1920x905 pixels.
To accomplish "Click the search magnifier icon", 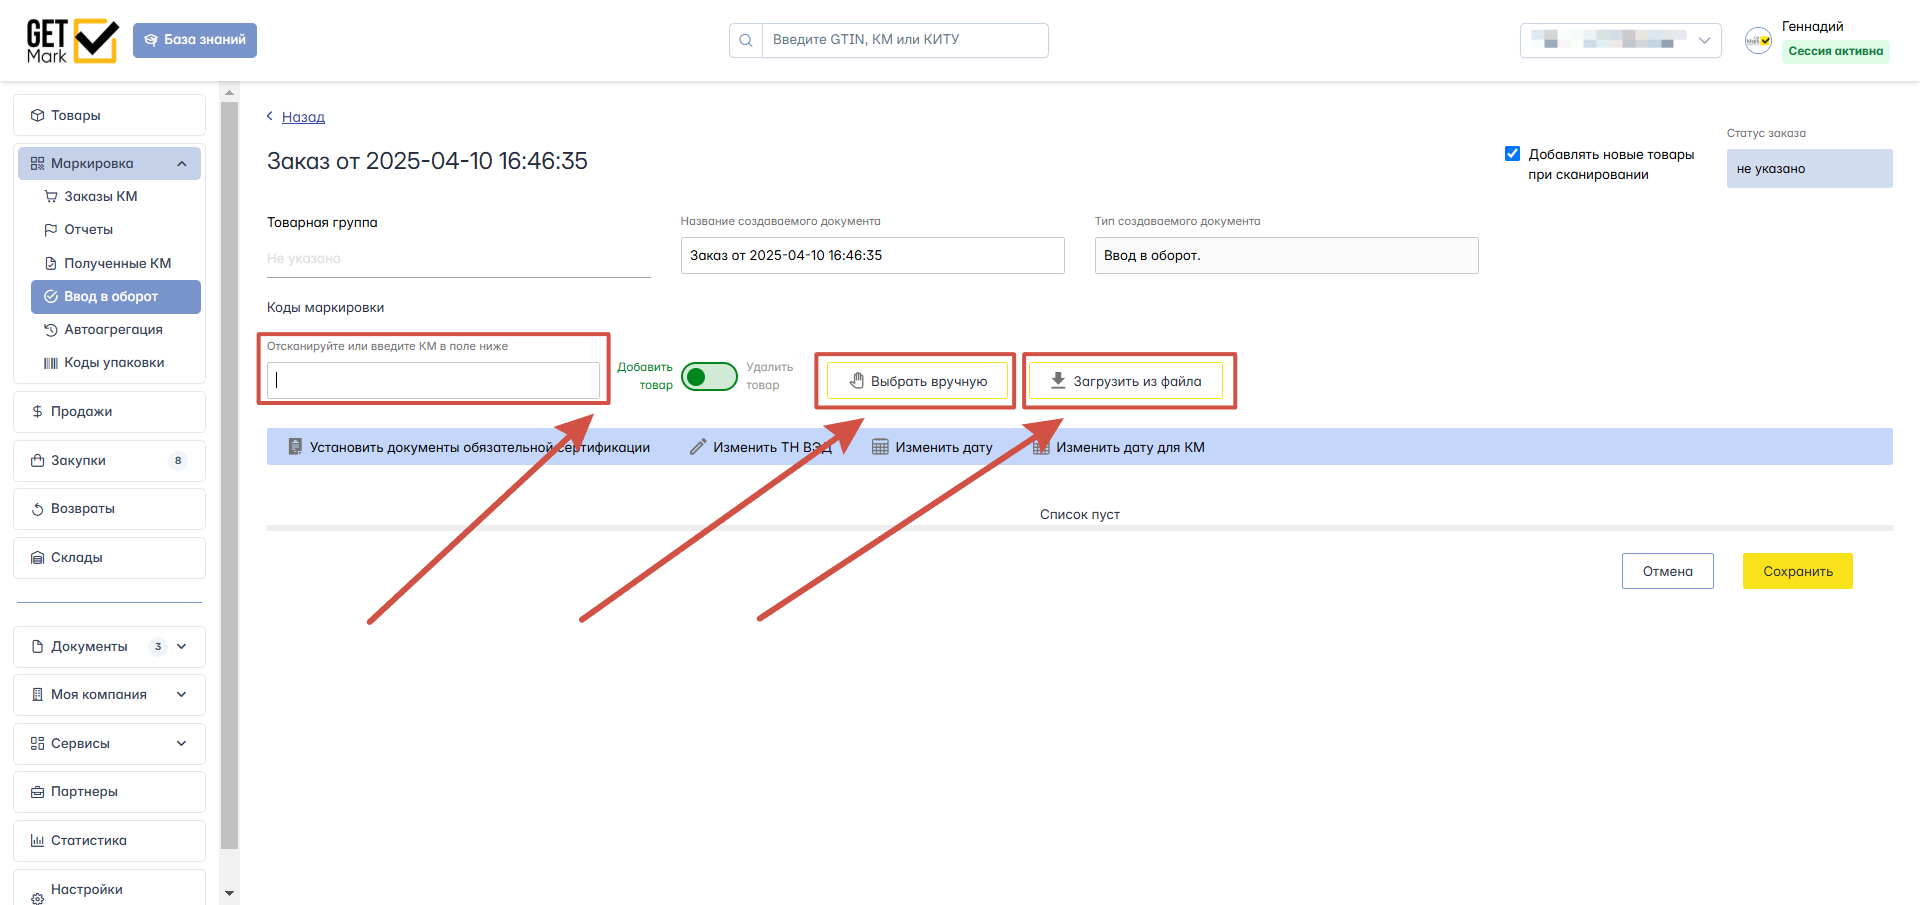I will (x=746, y=41).
